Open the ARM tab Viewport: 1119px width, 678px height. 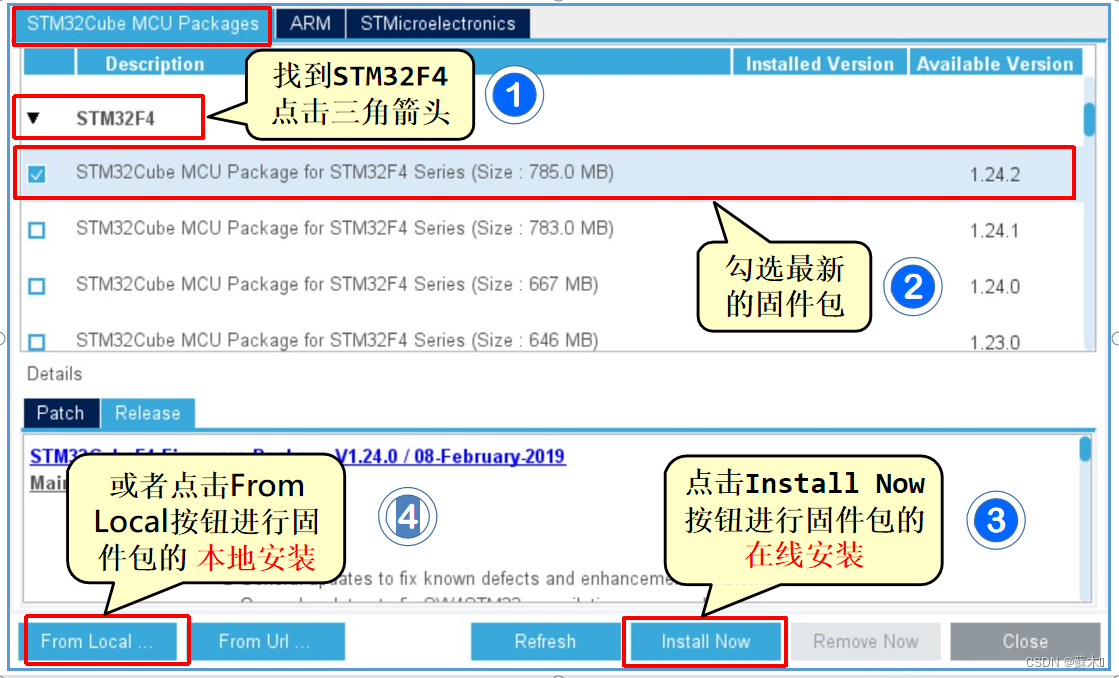pyautogui.click(x=310, y=24)
